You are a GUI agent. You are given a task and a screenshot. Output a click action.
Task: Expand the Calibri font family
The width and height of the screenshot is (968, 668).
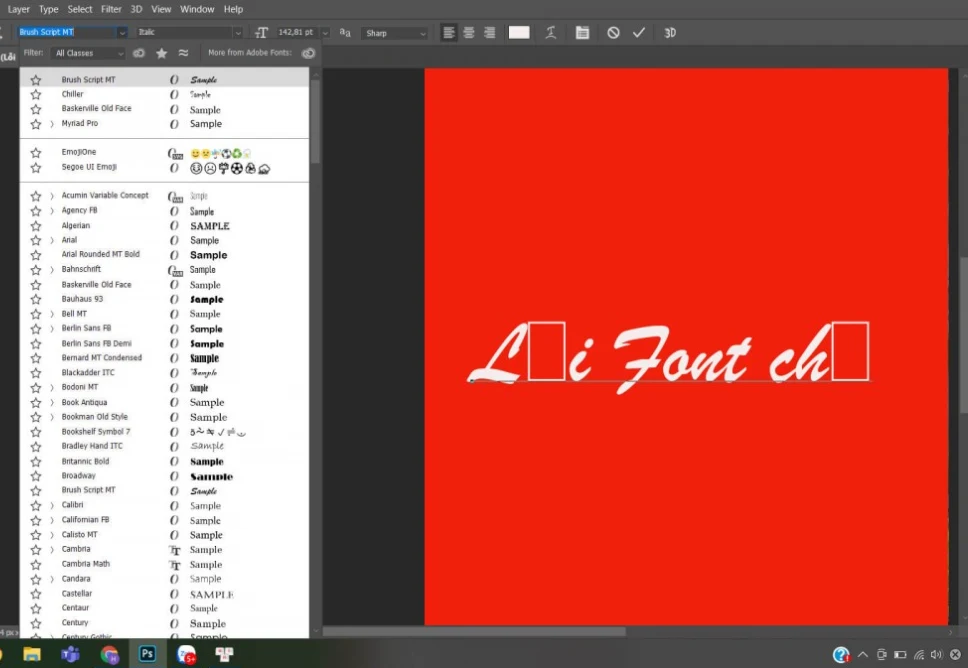(x=52, y=506)
